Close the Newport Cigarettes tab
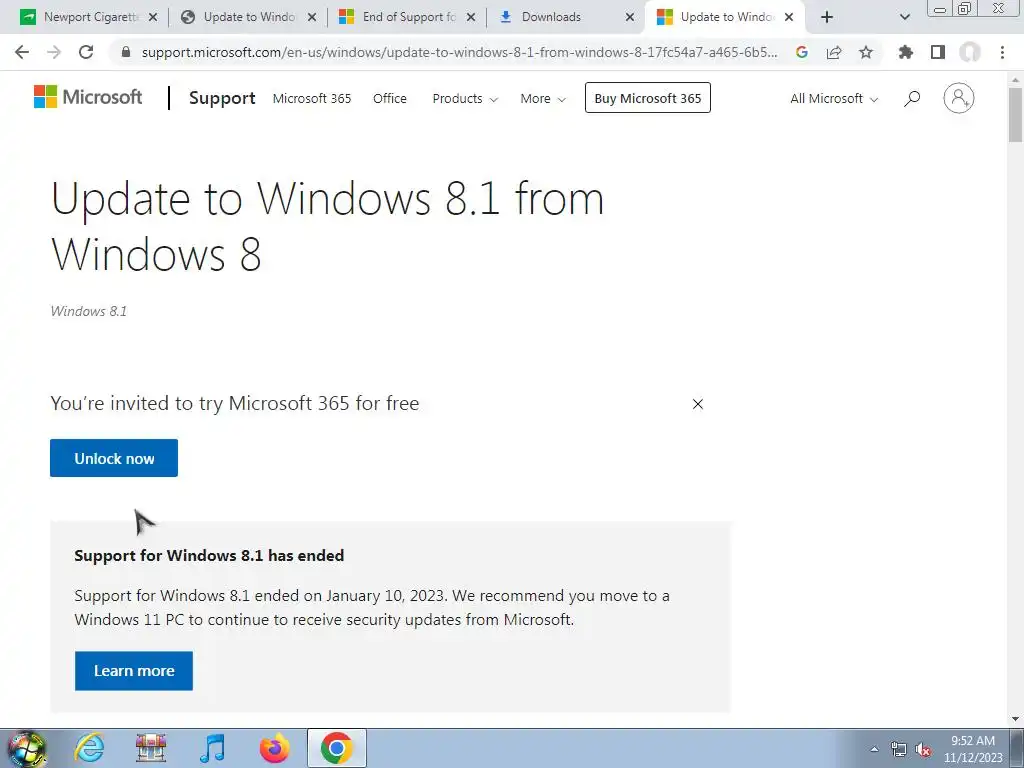1024x768 pixels. pos(153,17)
